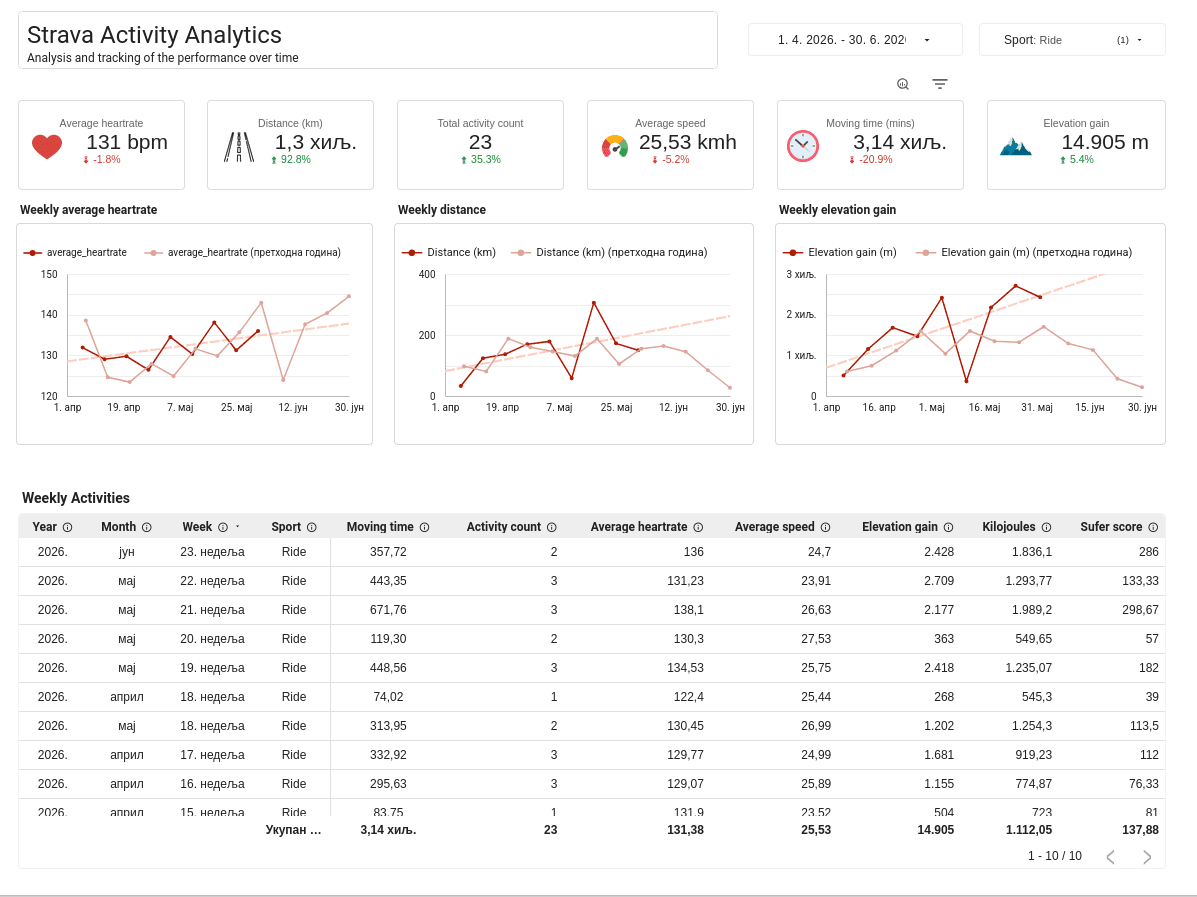Image resolution: width=1197 pixels, height=897 pixels.
Task: Click the mountain icon in Elevation gain card
Action: tap(1015, 146)
